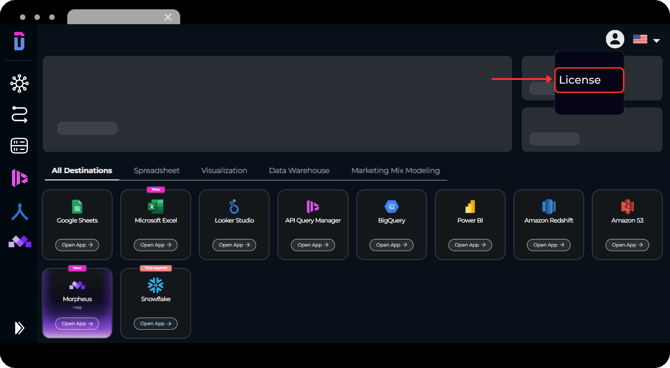Click the New badge on Morpheus card
This screenshot has height=368, width=670.
click(x=77, y=268)
